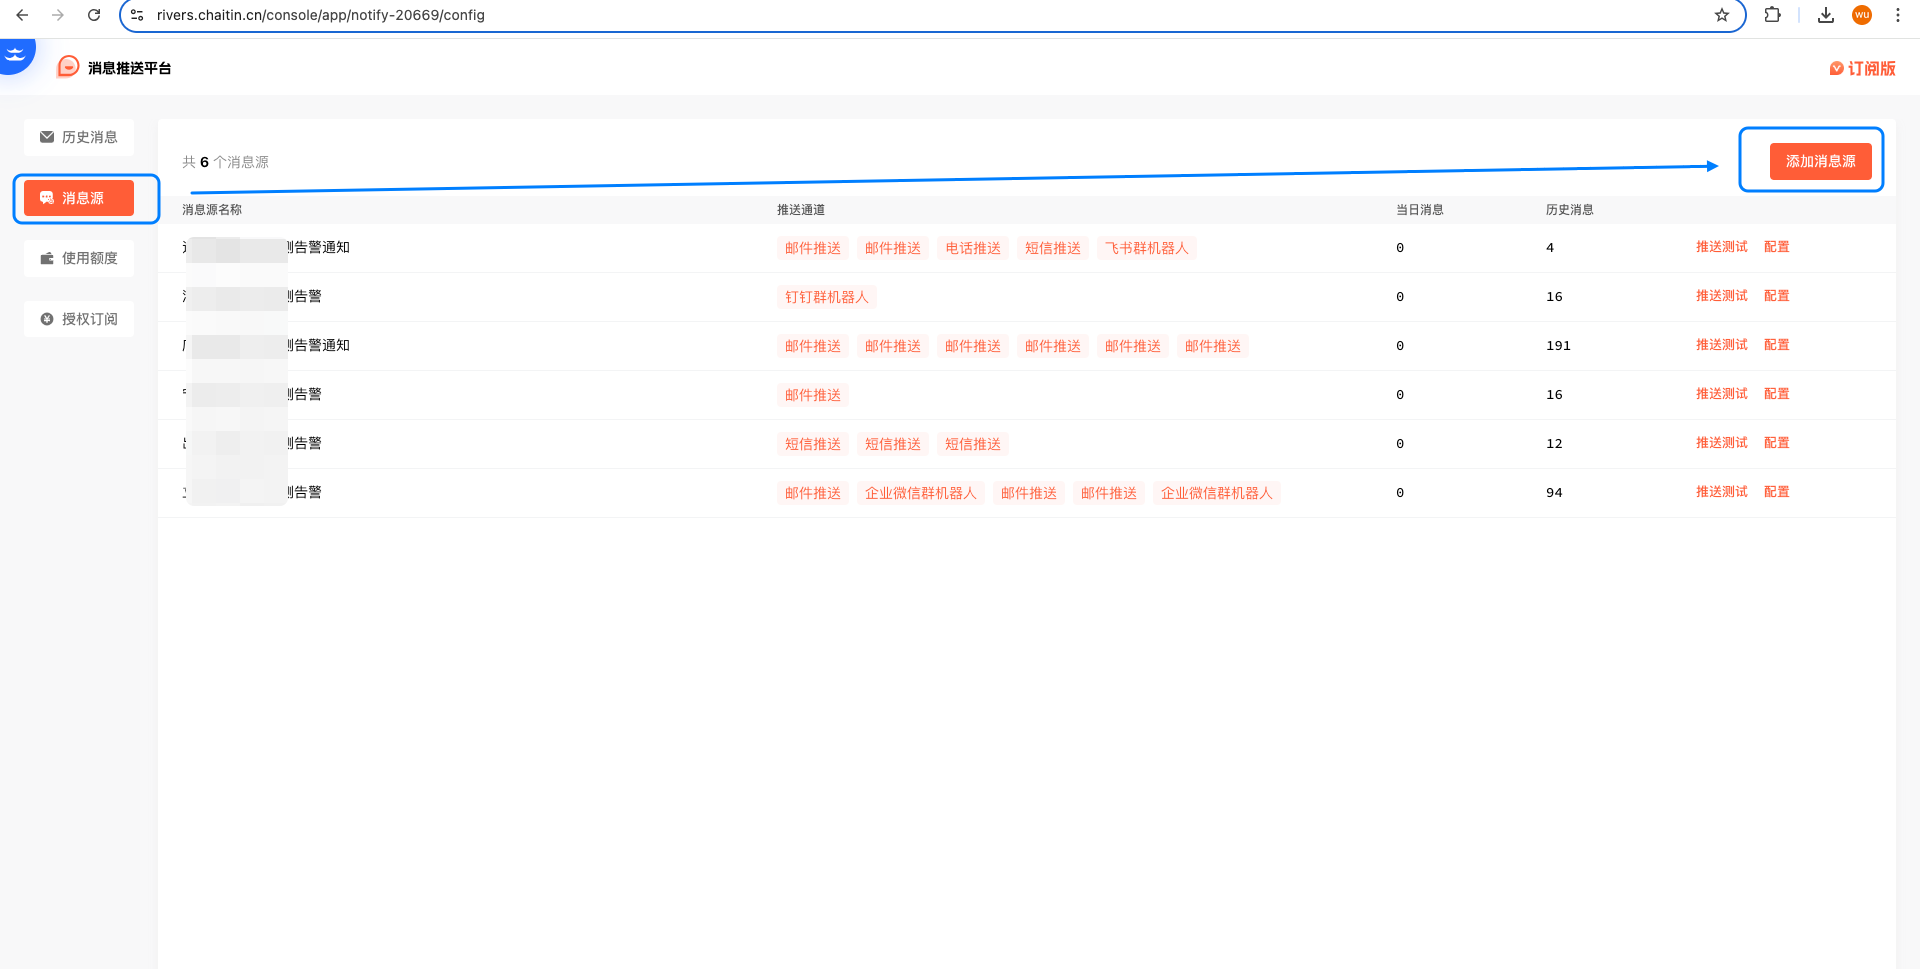Click the orange user profile avatar
The image size is (1920, 969).
click(1861, 15)
